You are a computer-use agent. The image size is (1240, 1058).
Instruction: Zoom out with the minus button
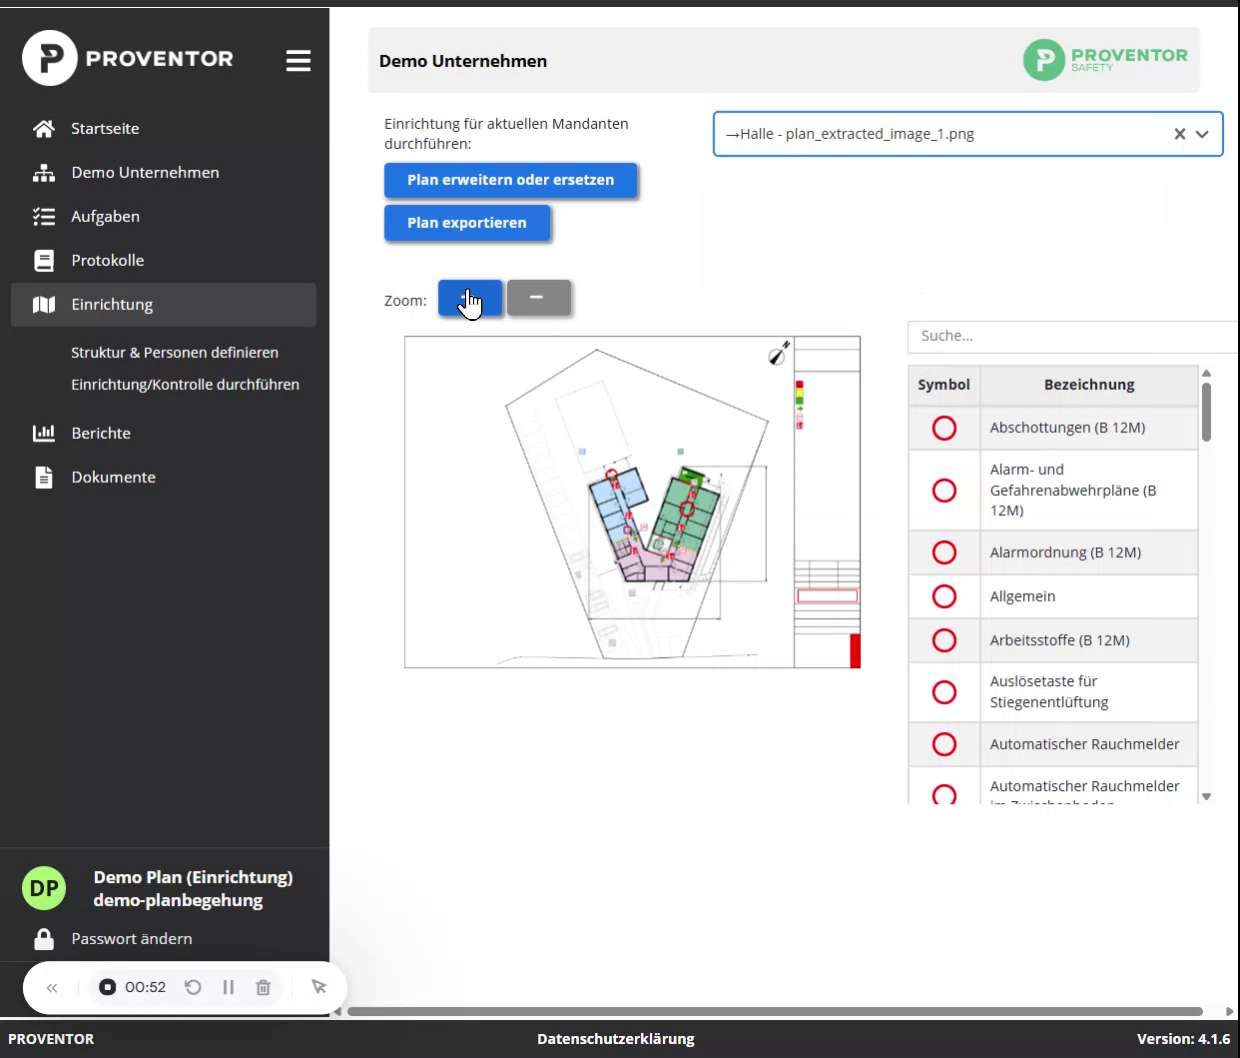coord(539,298)
